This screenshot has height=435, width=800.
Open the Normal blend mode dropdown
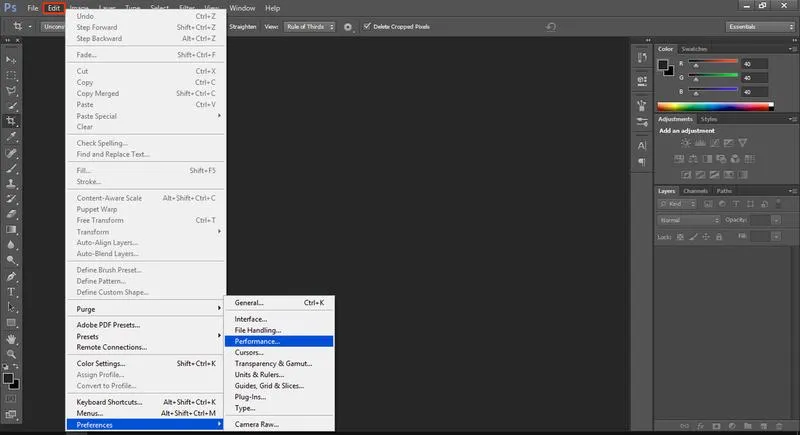tap(689, 220)
